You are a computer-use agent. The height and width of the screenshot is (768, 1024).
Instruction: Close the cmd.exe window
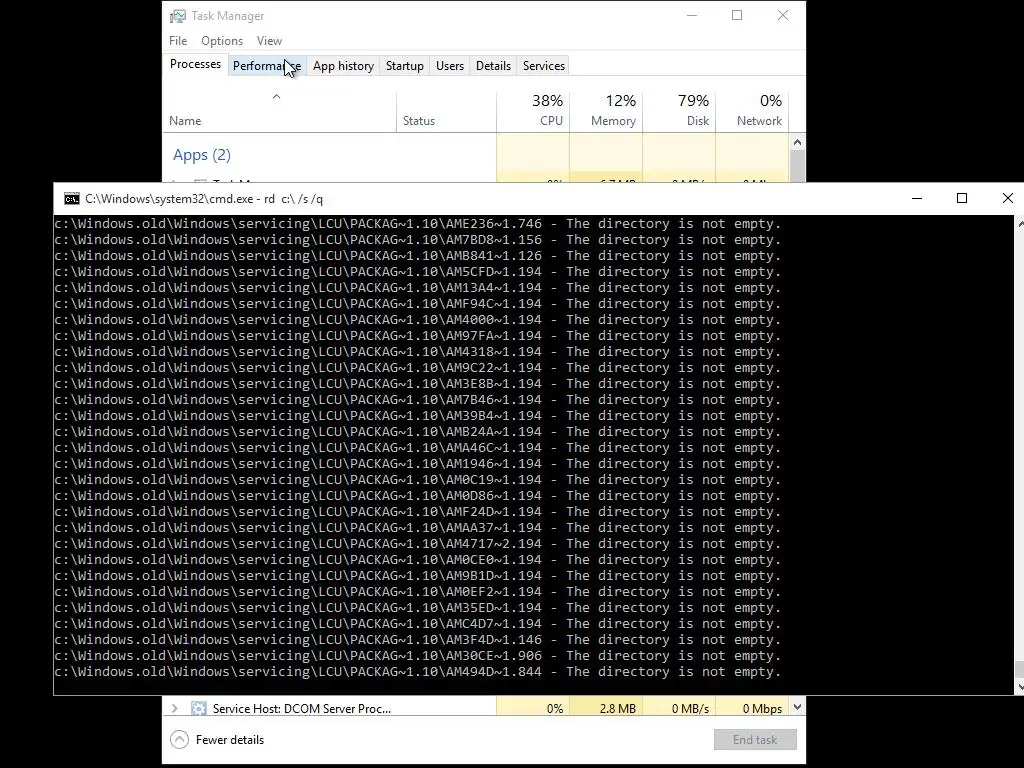[1007, 199]
